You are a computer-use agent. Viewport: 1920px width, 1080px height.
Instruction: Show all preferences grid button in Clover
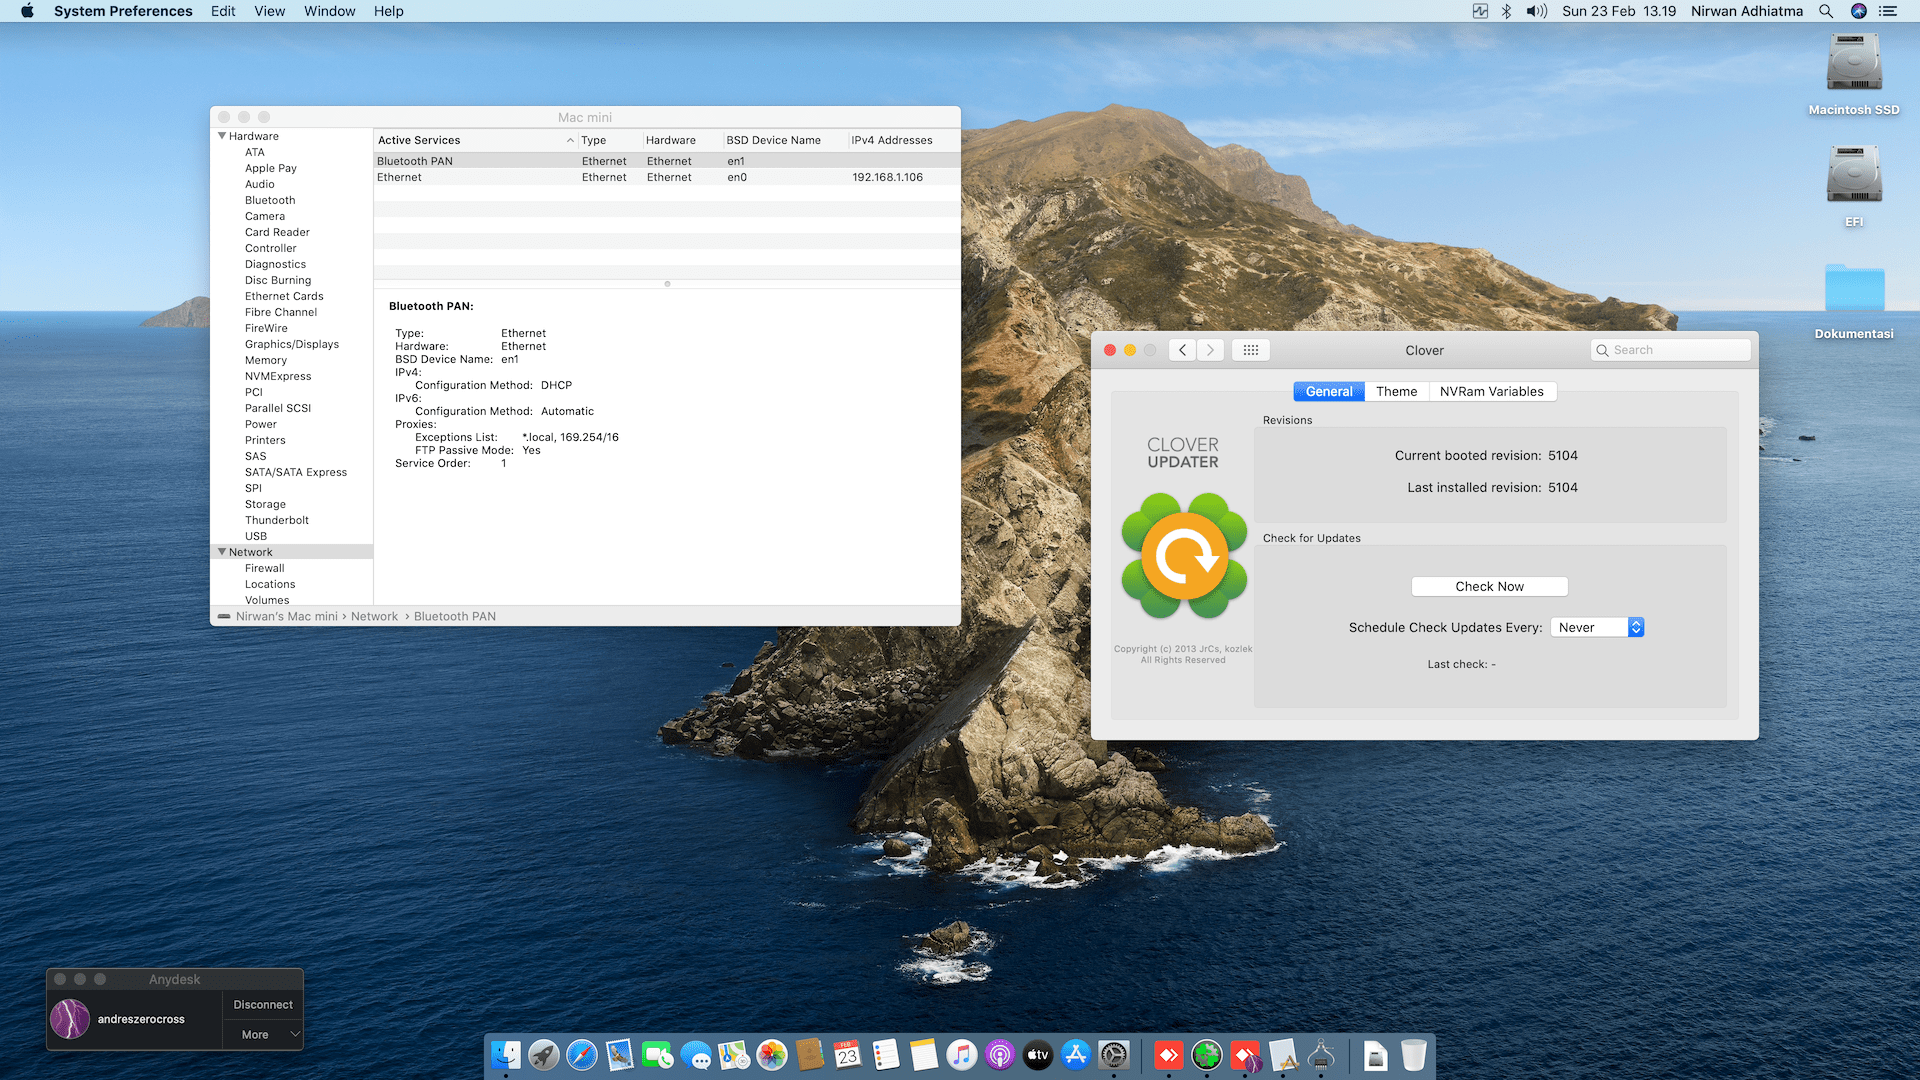coord(1251,350)
